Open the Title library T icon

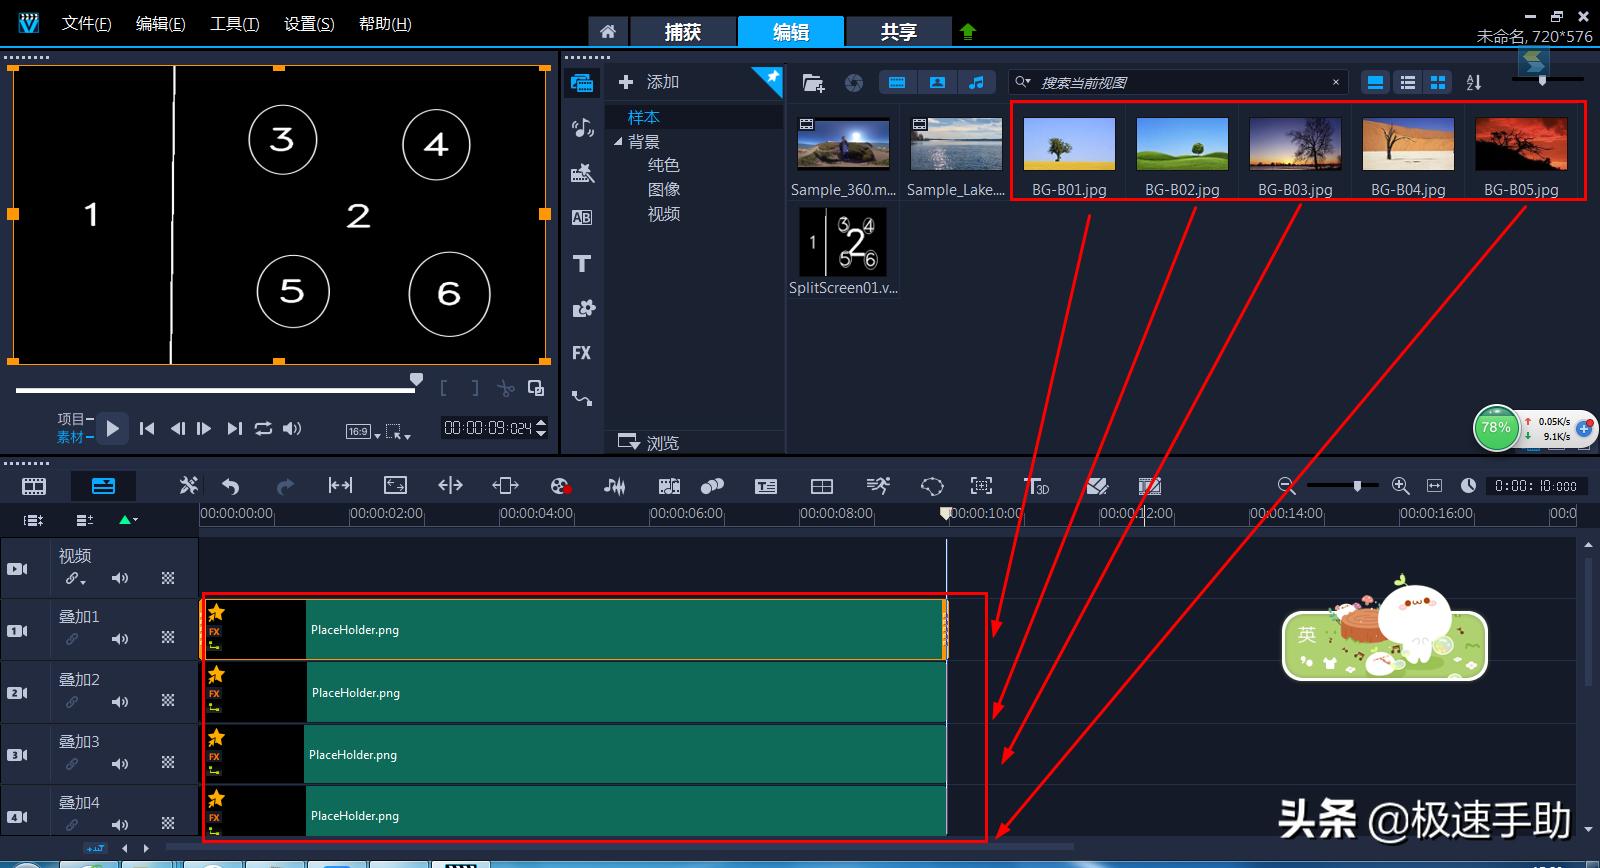point(582,264)
